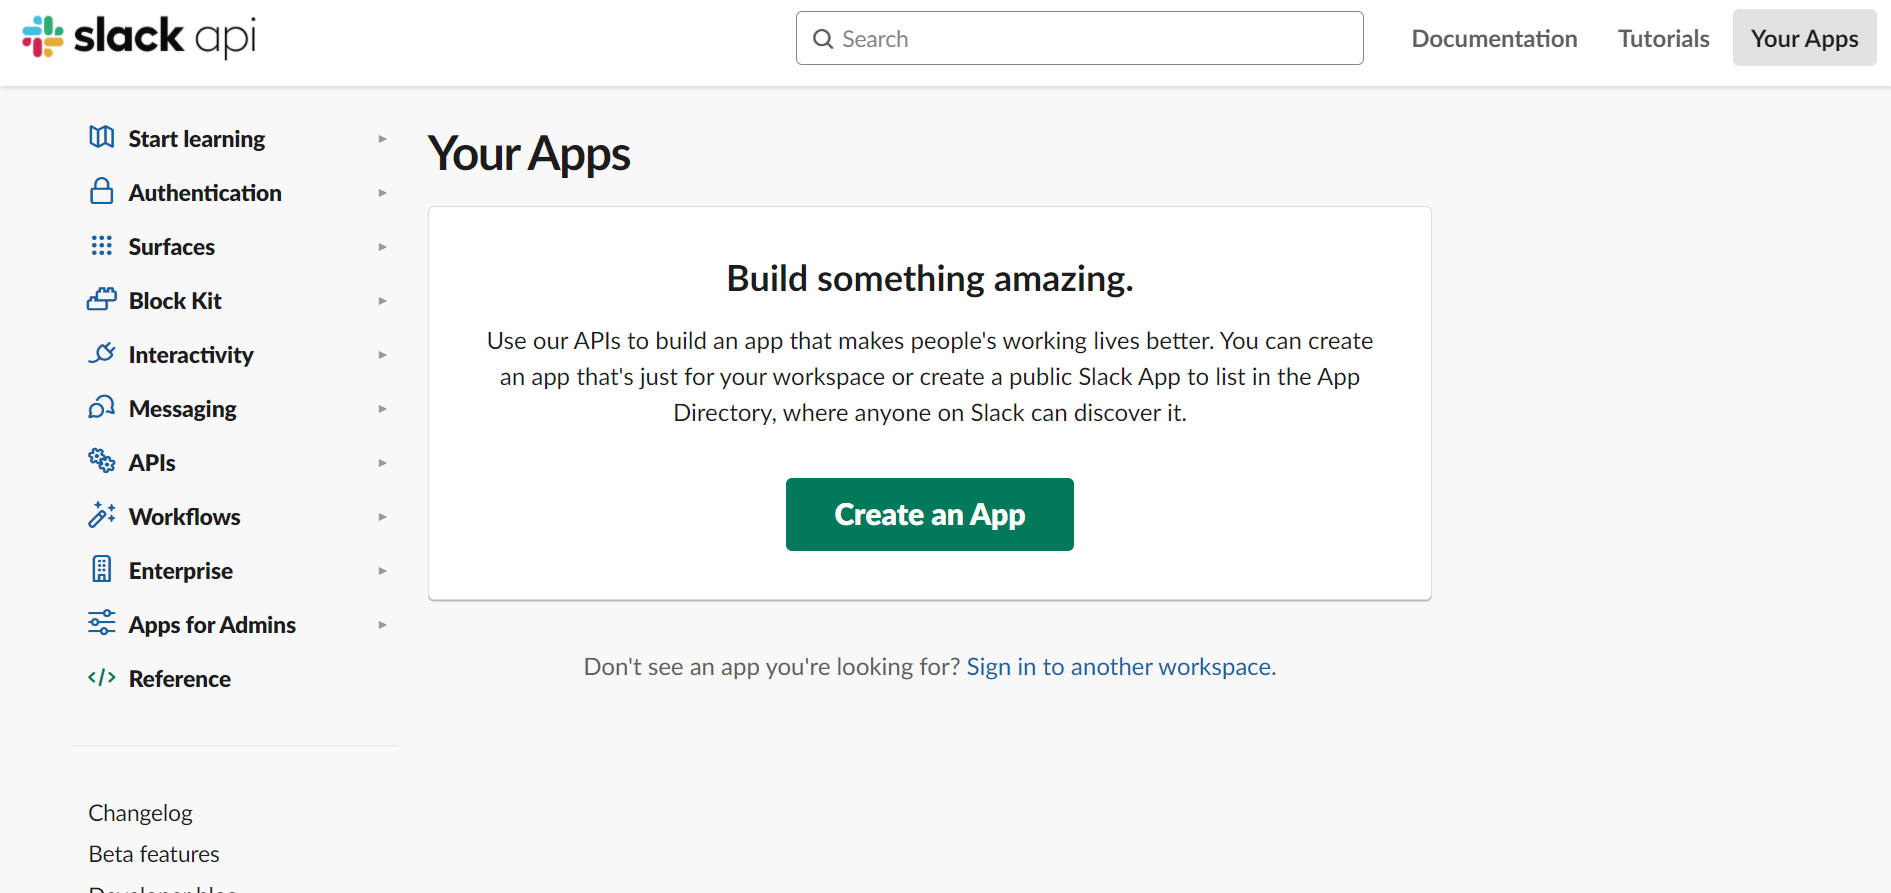Image resolution: width=1891 pixels, height=893 pixels.
Task: Click the Block Kit brick icon
Action: (102, 299)
